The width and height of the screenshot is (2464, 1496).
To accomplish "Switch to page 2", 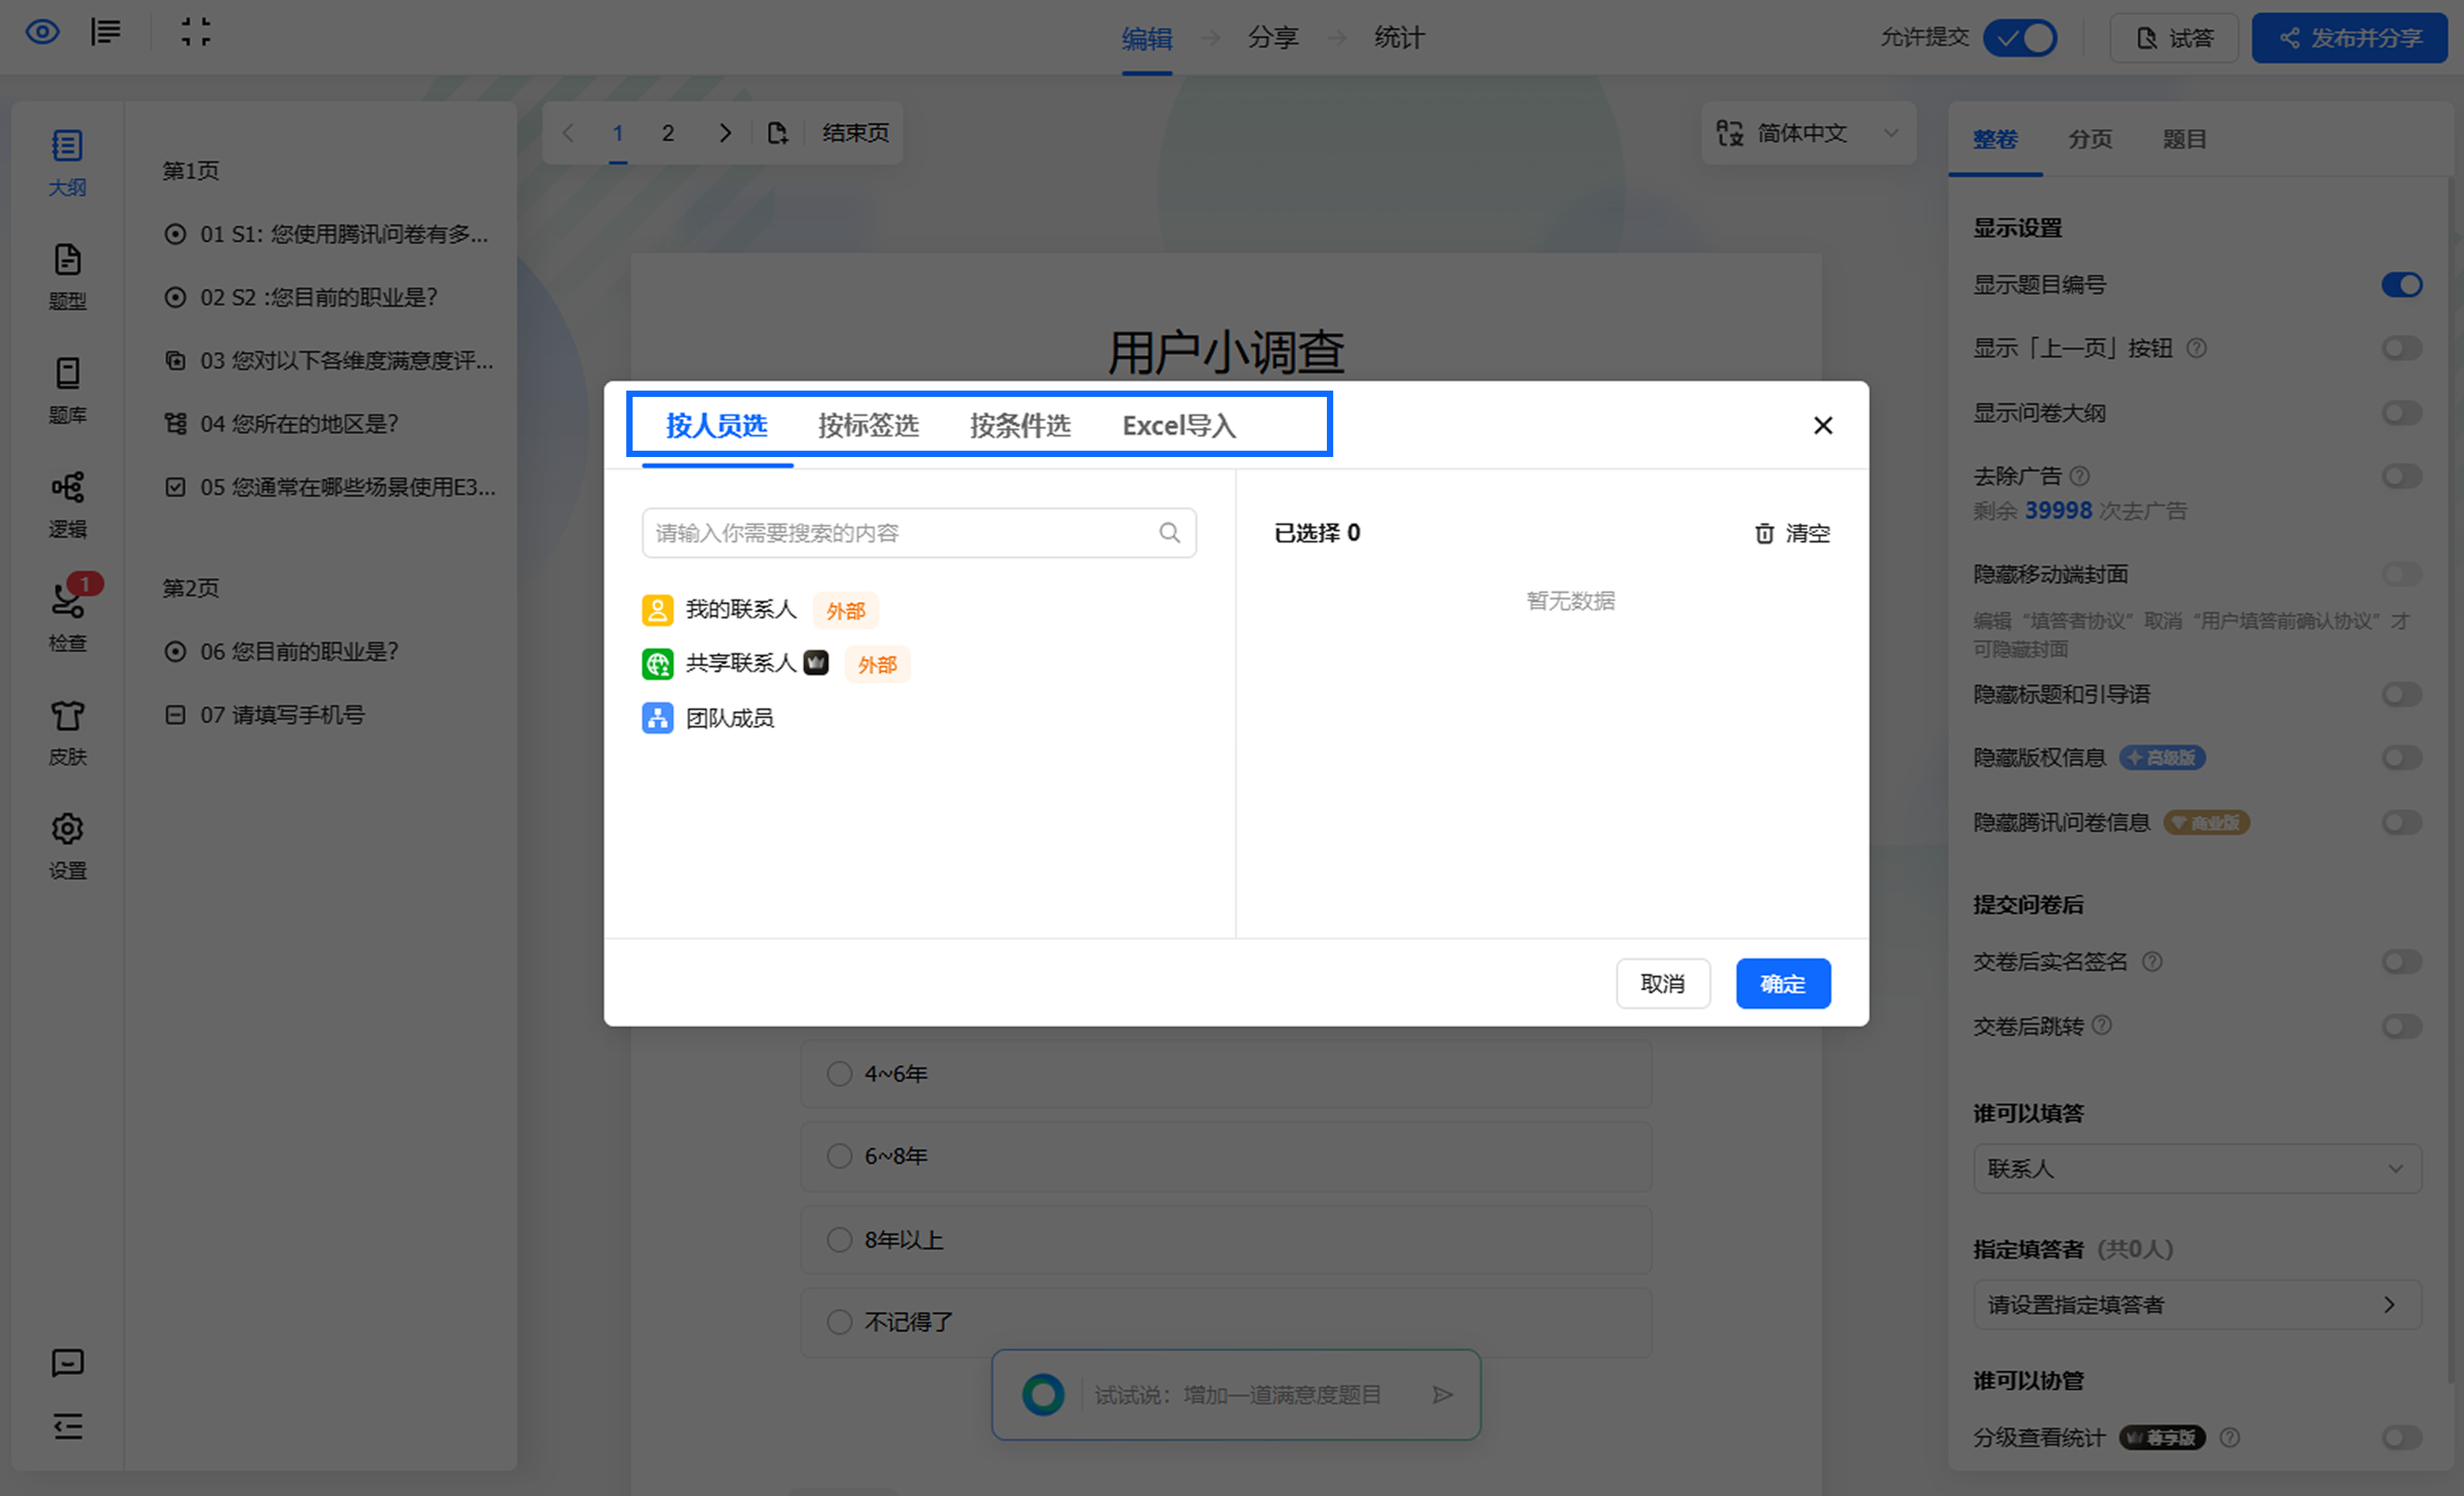I will click(668, 133).
